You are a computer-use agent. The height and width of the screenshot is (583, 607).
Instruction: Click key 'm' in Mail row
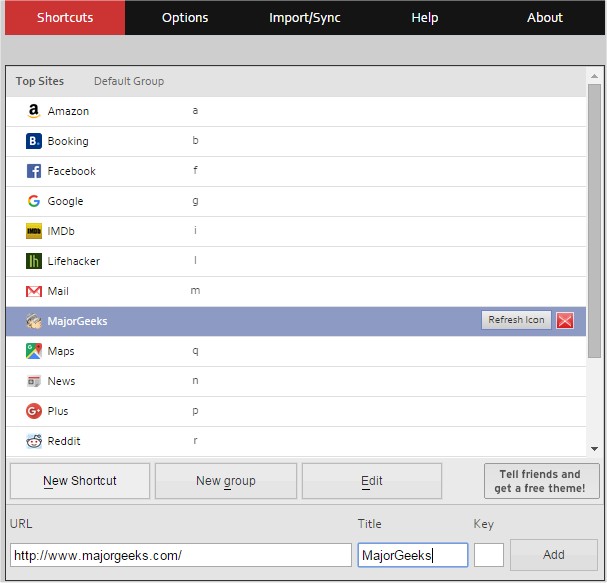coord(195,290)
